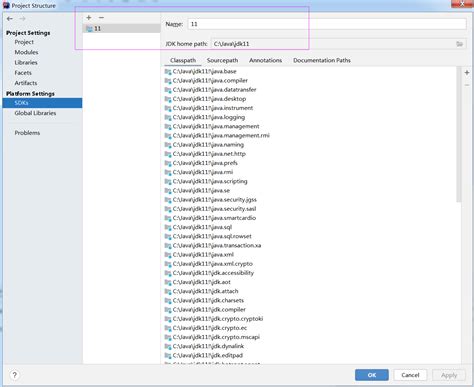
Task: Click the OK button
Action: [x=372, y=375]
